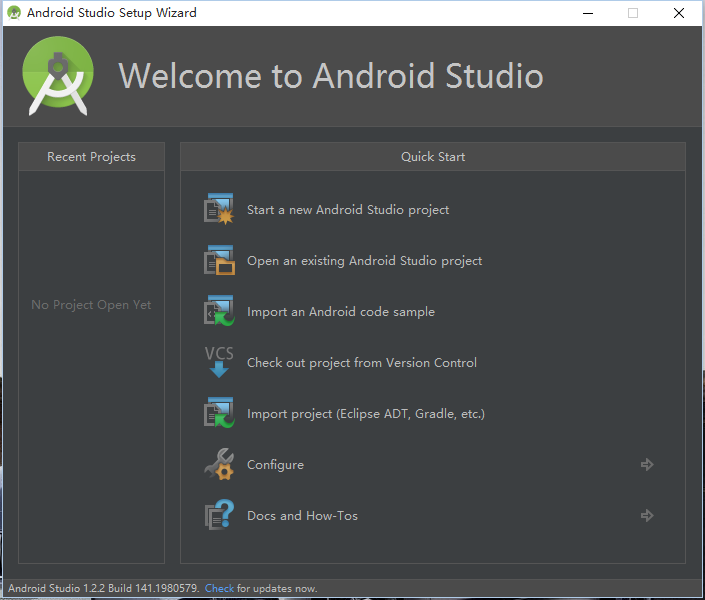Viewport: 705px width, 600px height.
Task: Click the VCS checkout arrow icon
Action: tap(218, 362)
